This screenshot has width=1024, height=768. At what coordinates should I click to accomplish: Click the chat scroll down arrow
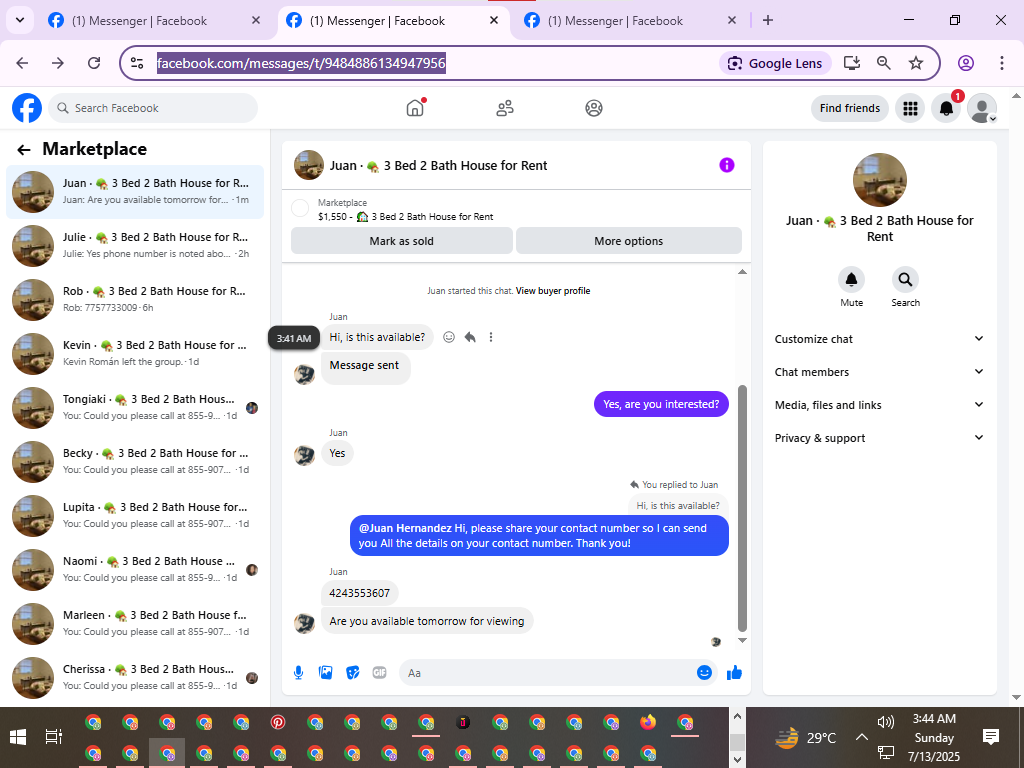[742, 641]
